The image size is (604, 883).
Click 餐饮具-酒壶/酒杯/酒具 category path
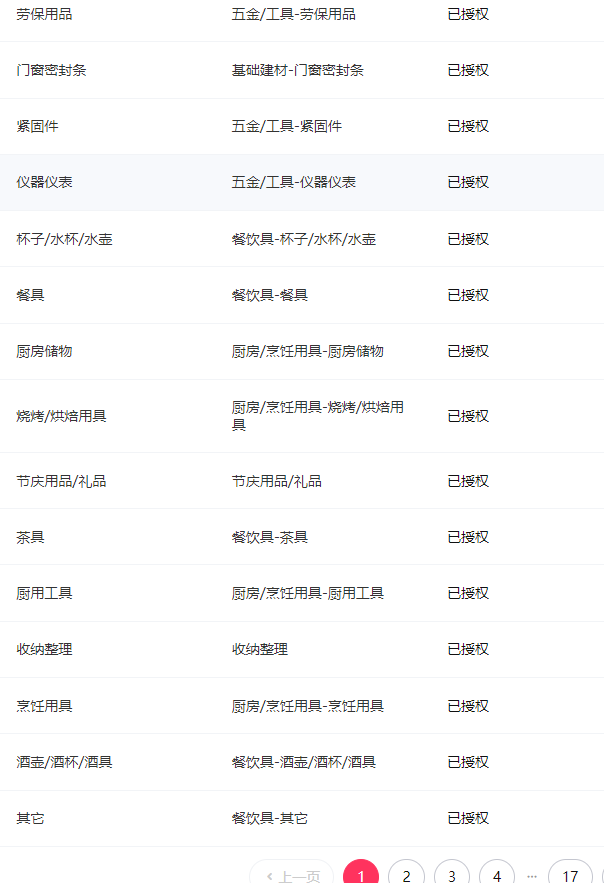pyautogui.click(x=304, y=762)
